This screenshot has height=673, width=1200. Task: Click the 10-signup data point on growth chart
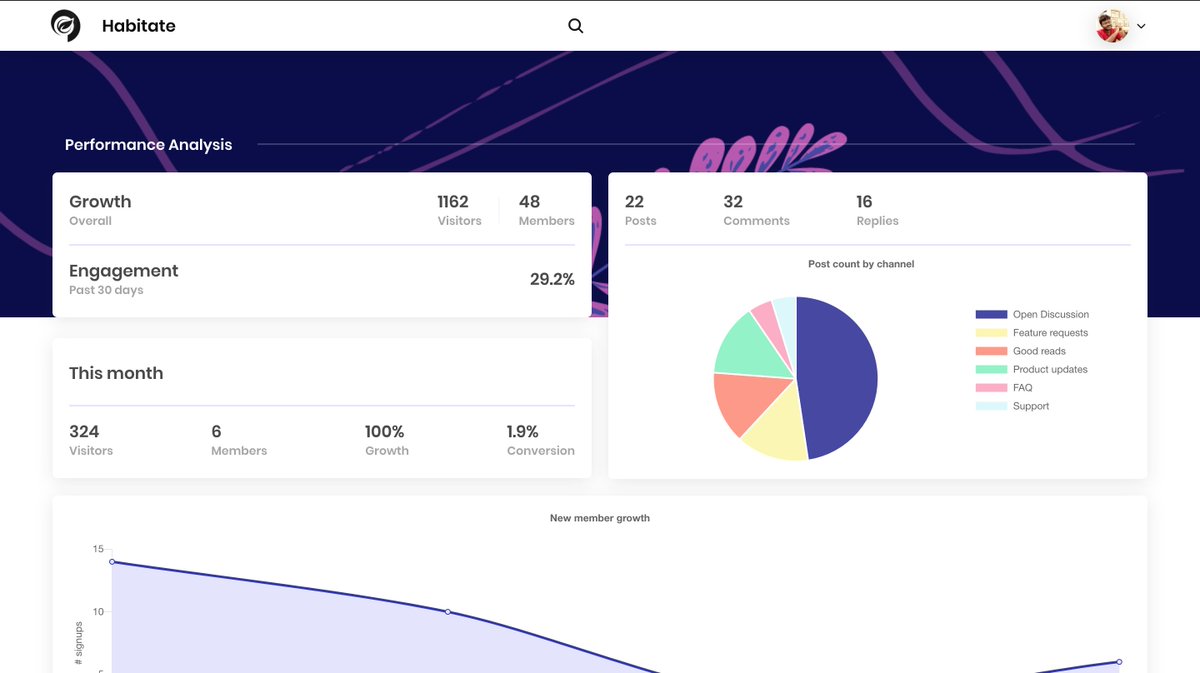click(447, 612)
